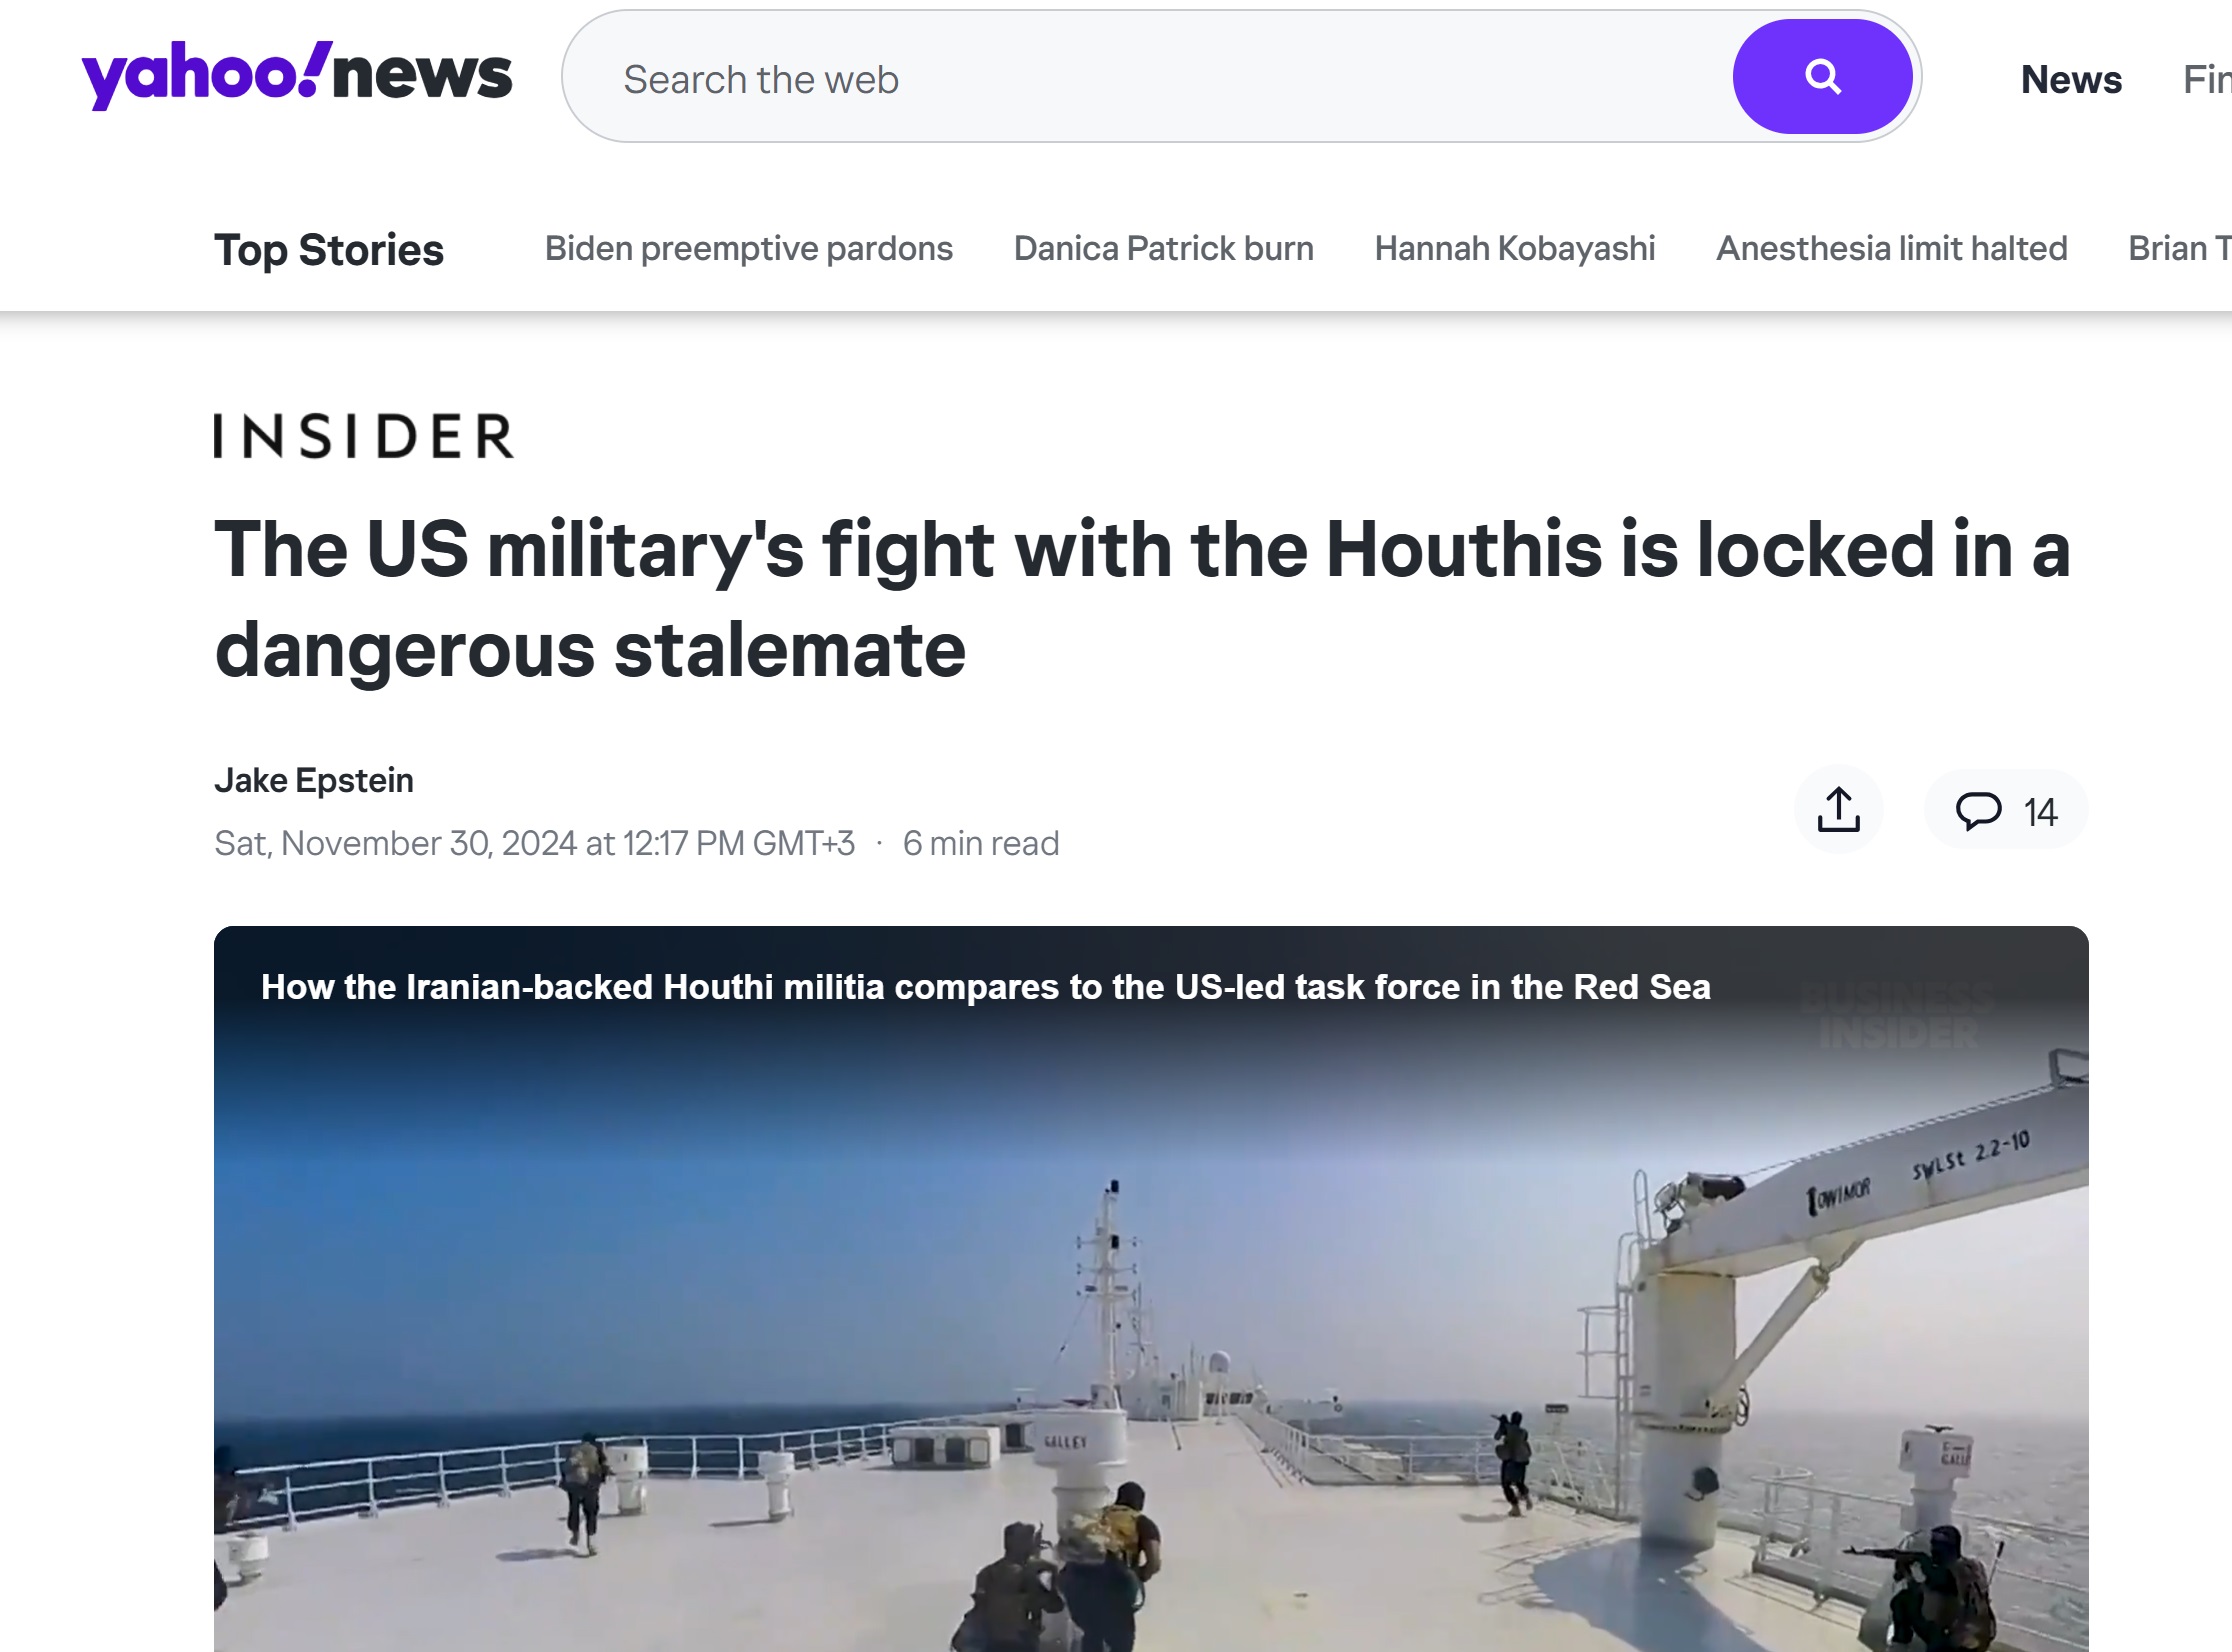The width and height of the screenshot is (2232, 1652).
Task: Open the partially visible Brian story link
Action: pos(2180,248)
